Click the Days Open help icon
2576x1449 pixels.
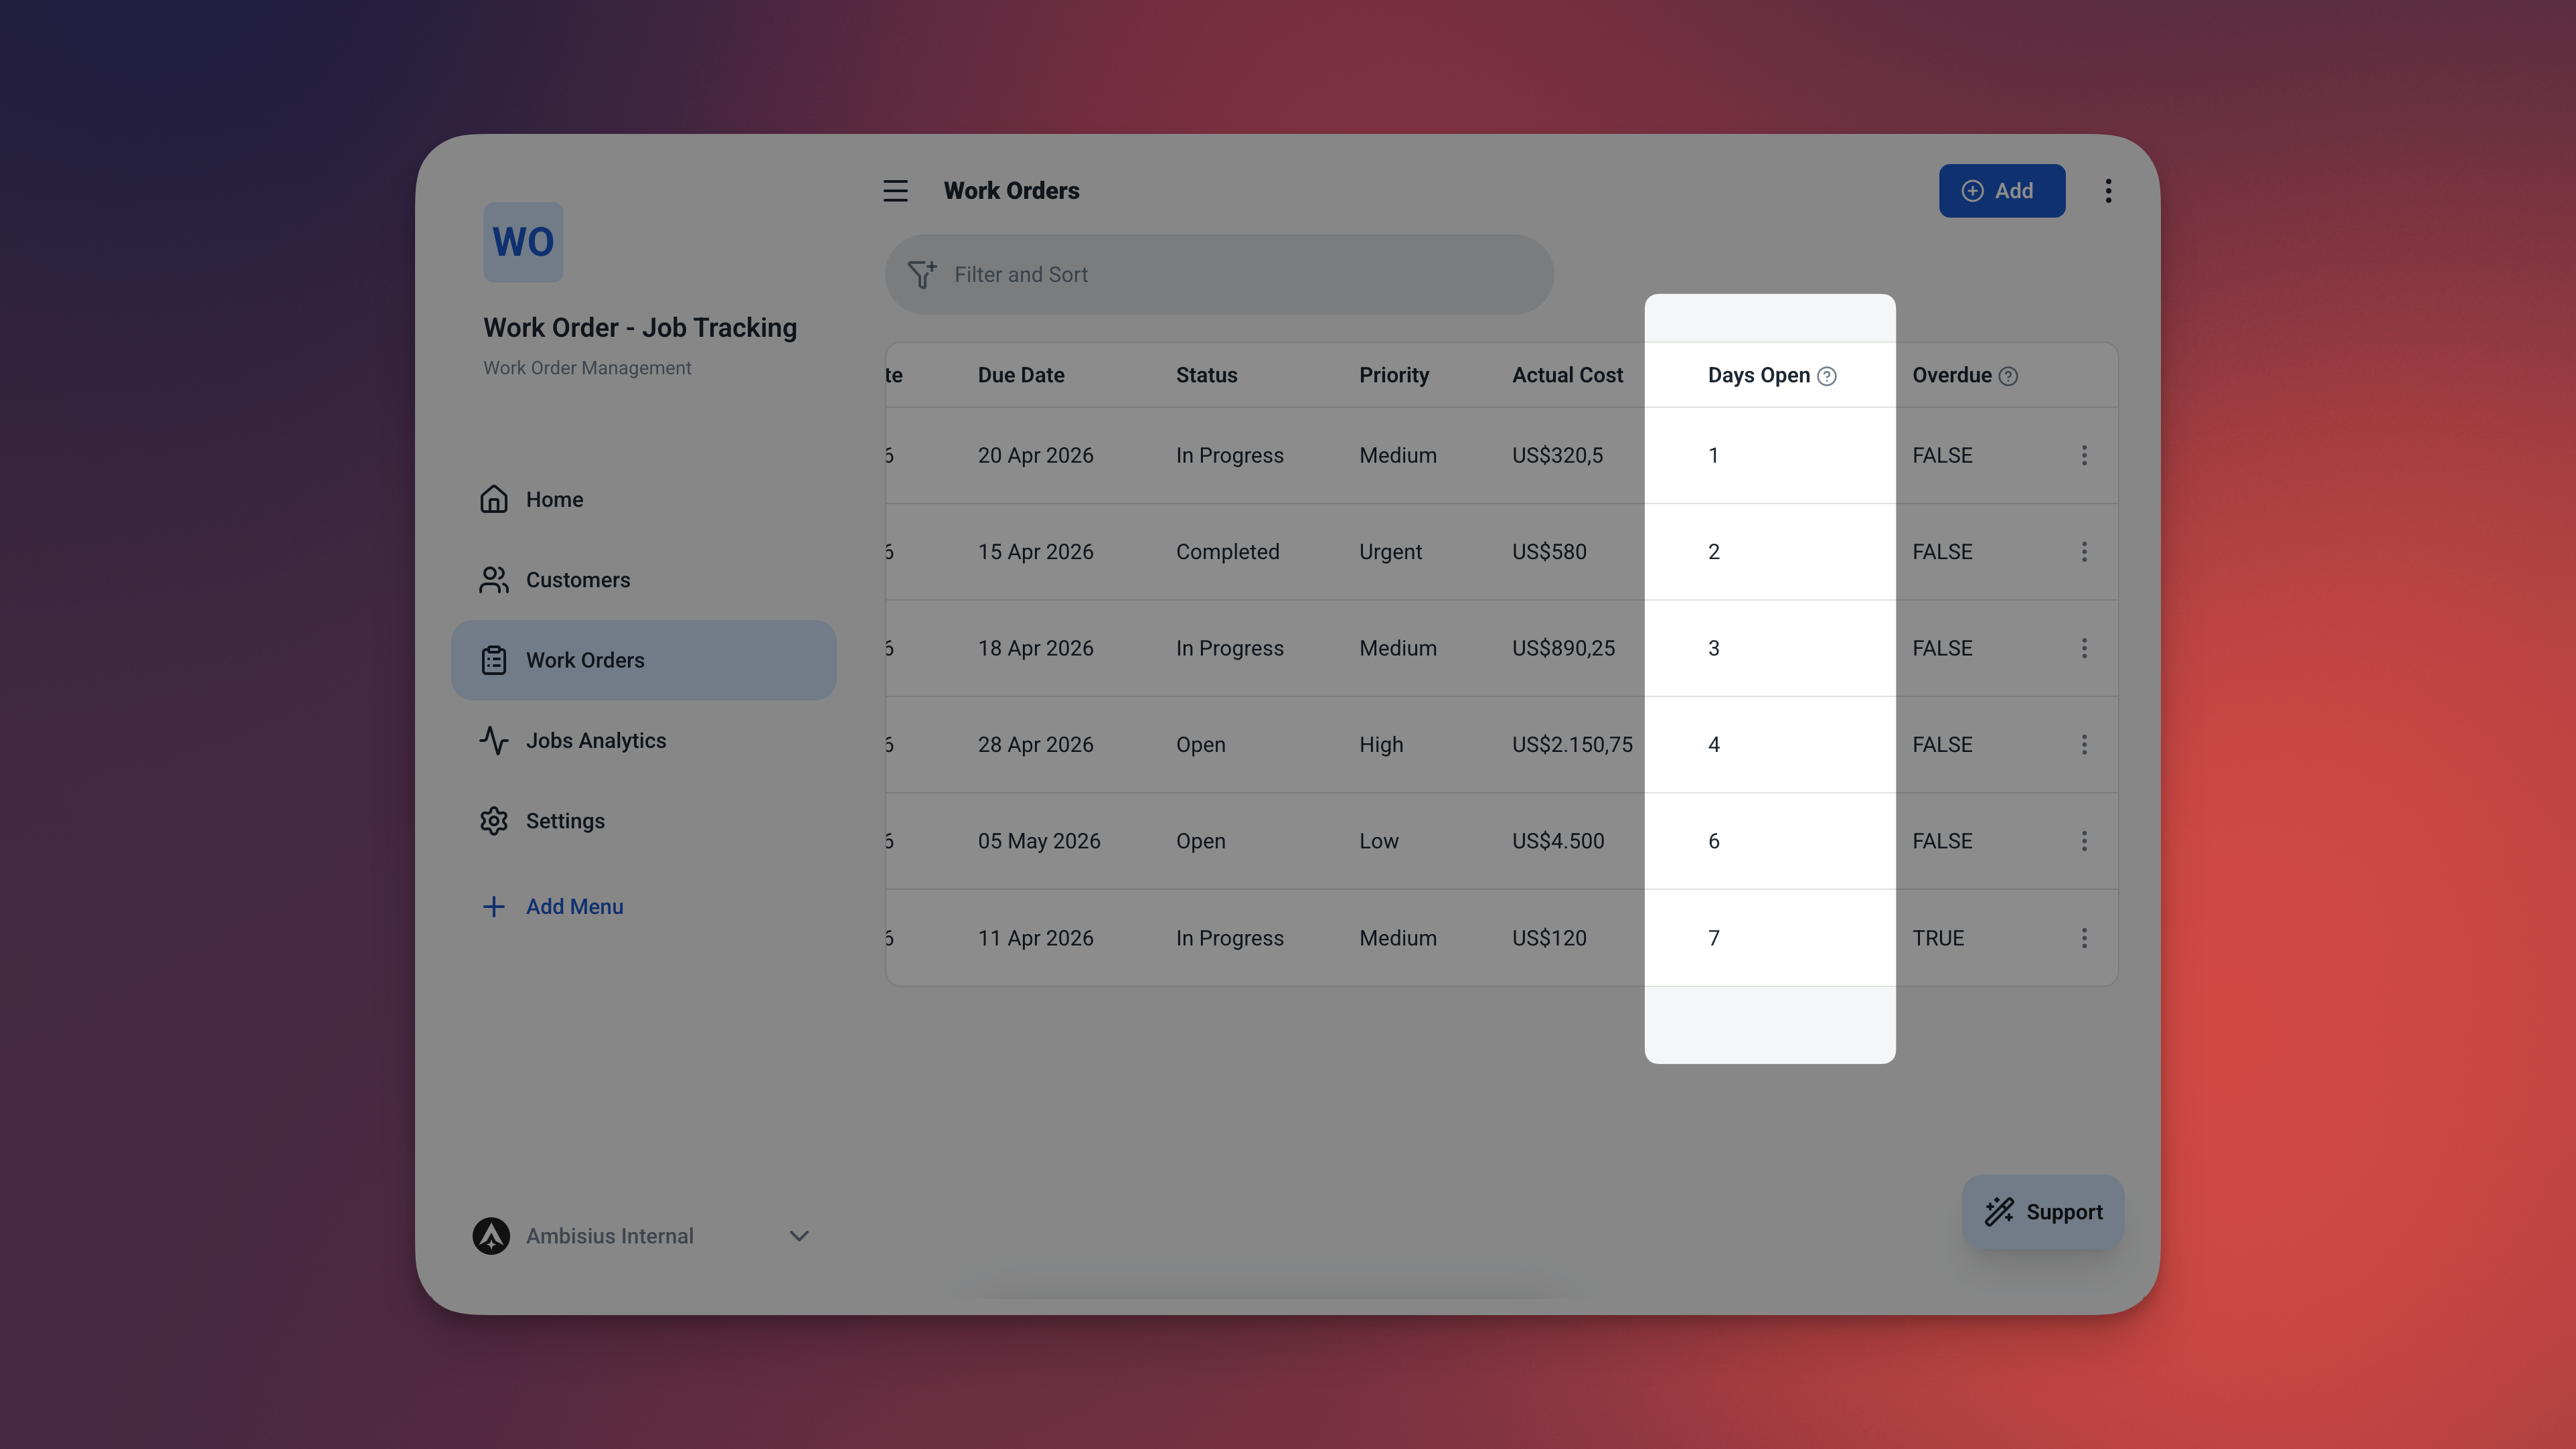(x=1827, y=376)
